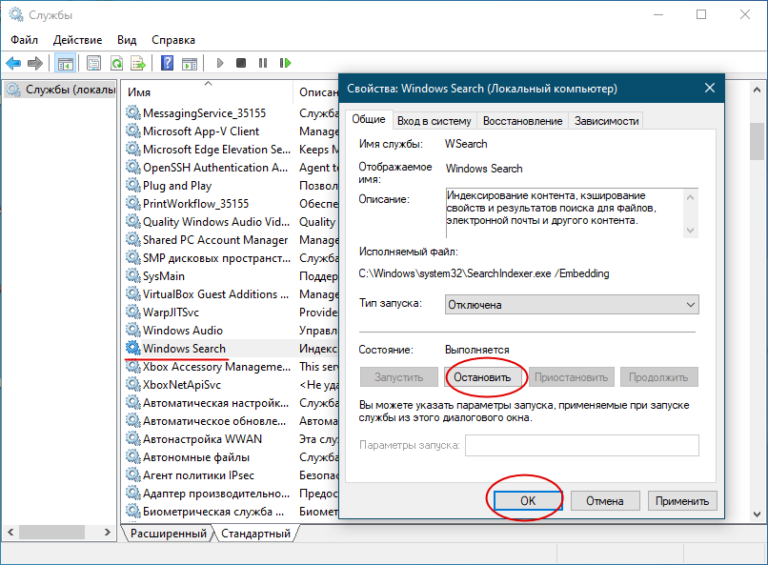Expand the startup type dropdown showing Отключена
This screenshot has width=768, height=565.
(x=572, y=304)
